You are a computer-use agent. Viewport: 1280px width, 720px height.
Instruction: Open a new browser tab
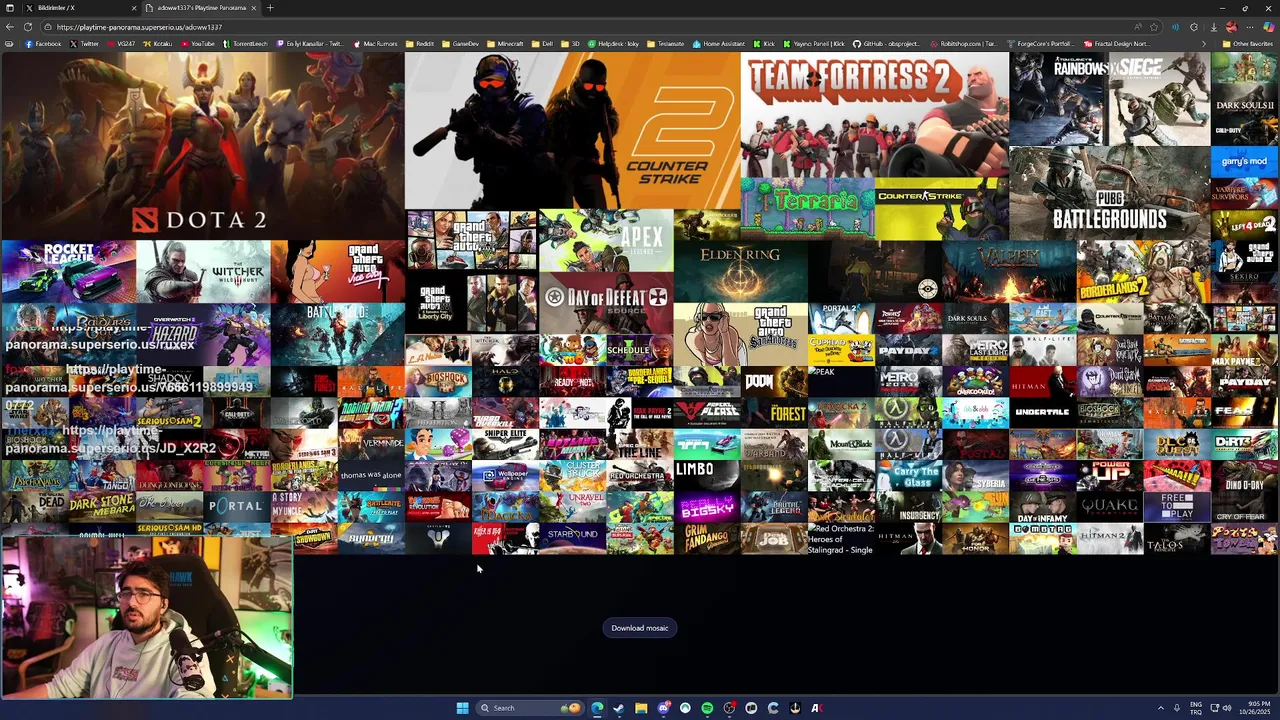(270, 8)
